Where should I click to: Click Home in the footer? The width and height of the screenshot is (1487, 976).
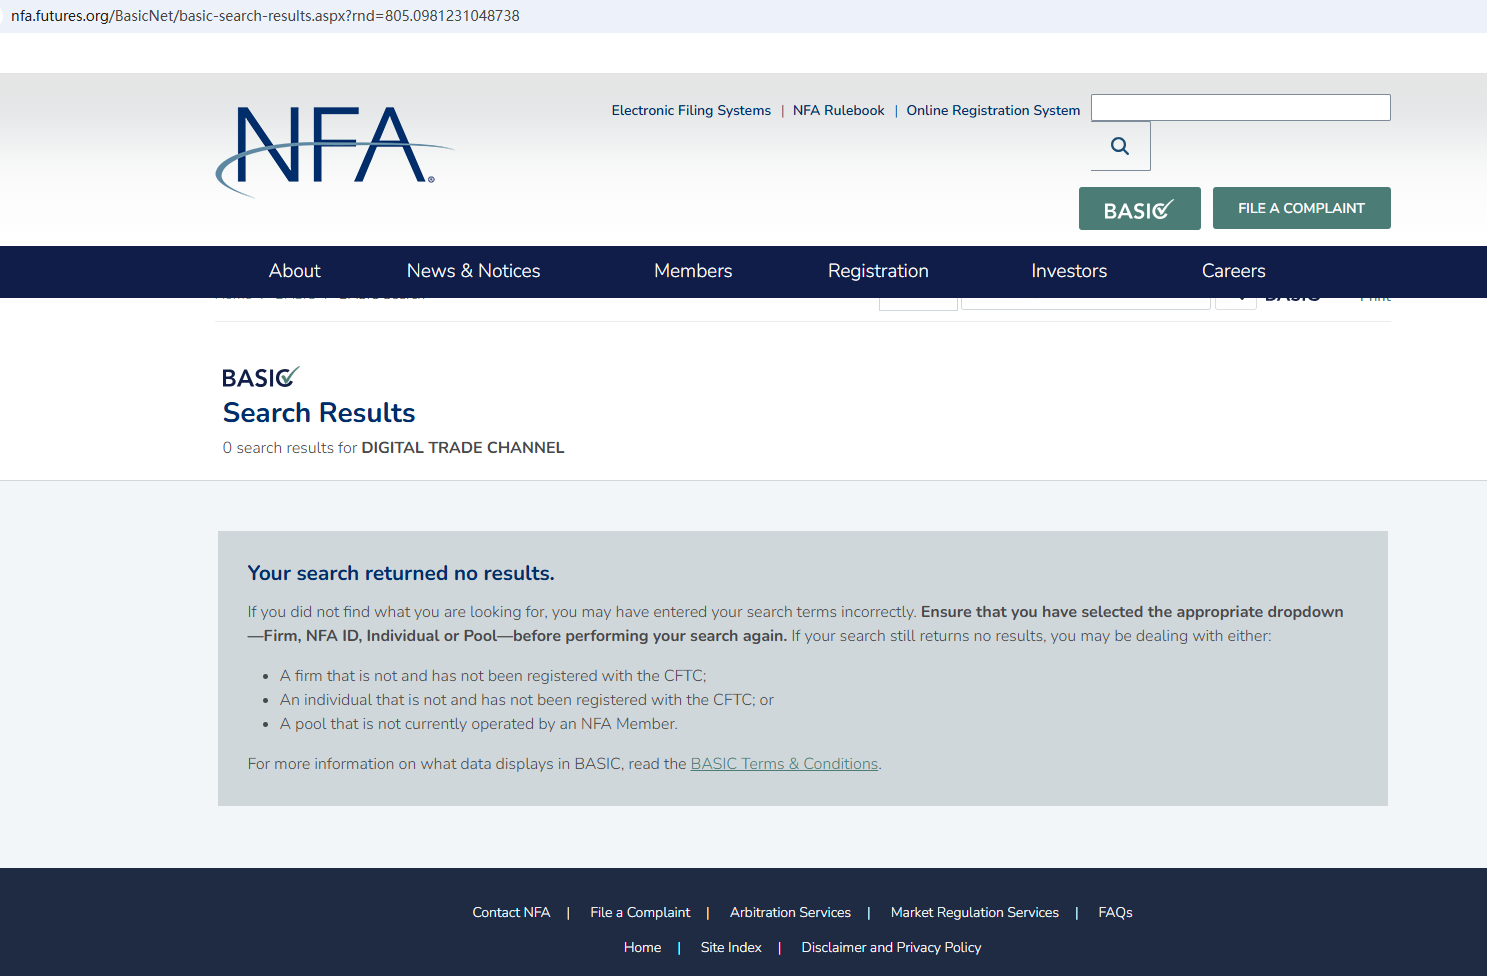(x=642, y=948)
